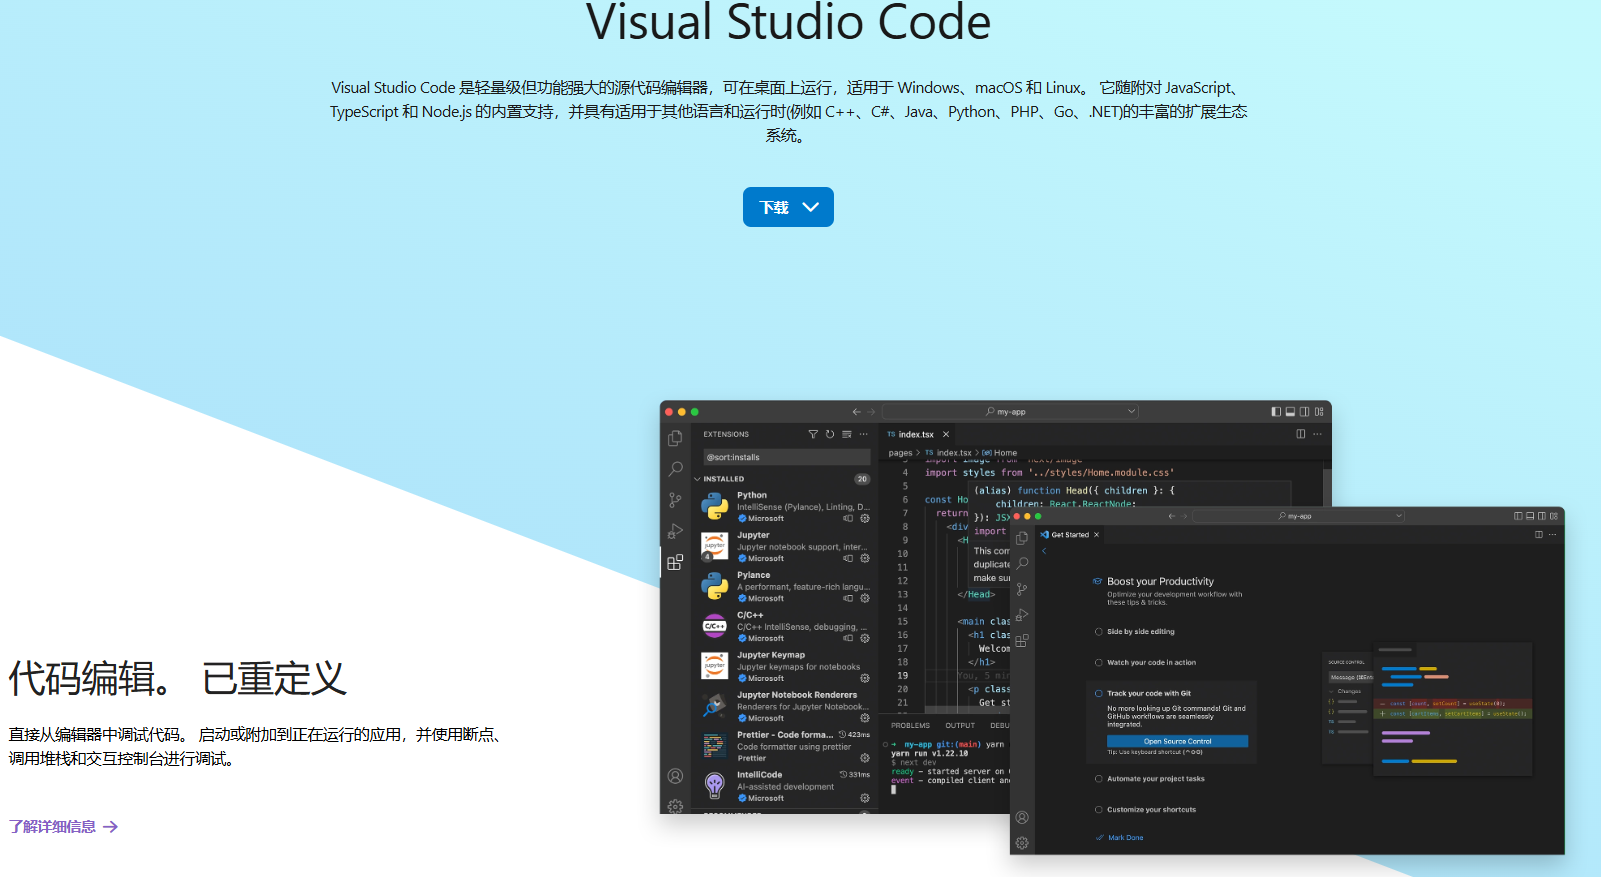Screen dimensions: 1601x877
Task: Click the Source Control preview illustration
Action: pos(1428,709)
